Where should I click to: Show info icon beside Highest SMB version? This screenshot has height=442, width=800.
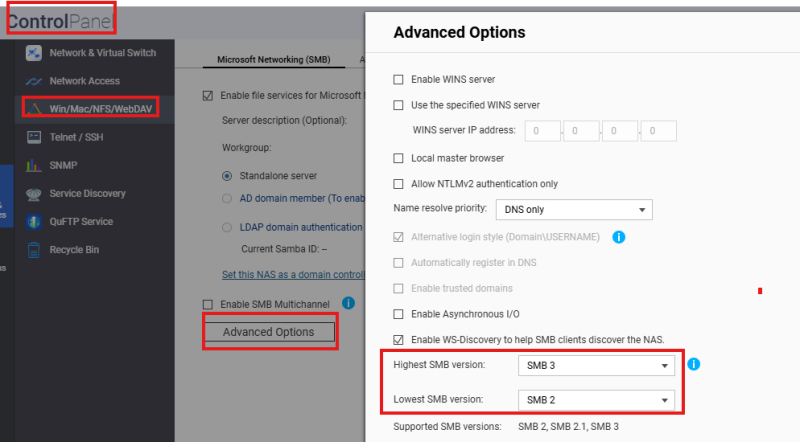pos(693,364)
